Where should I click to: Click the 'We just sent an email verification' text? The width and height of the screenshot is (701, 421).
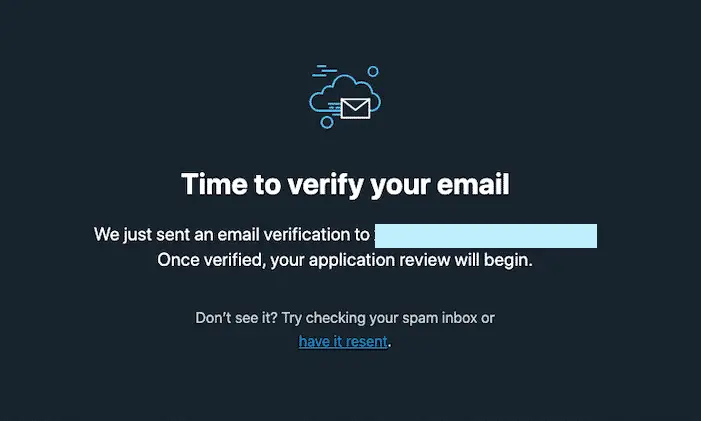(x=231, y=234)
